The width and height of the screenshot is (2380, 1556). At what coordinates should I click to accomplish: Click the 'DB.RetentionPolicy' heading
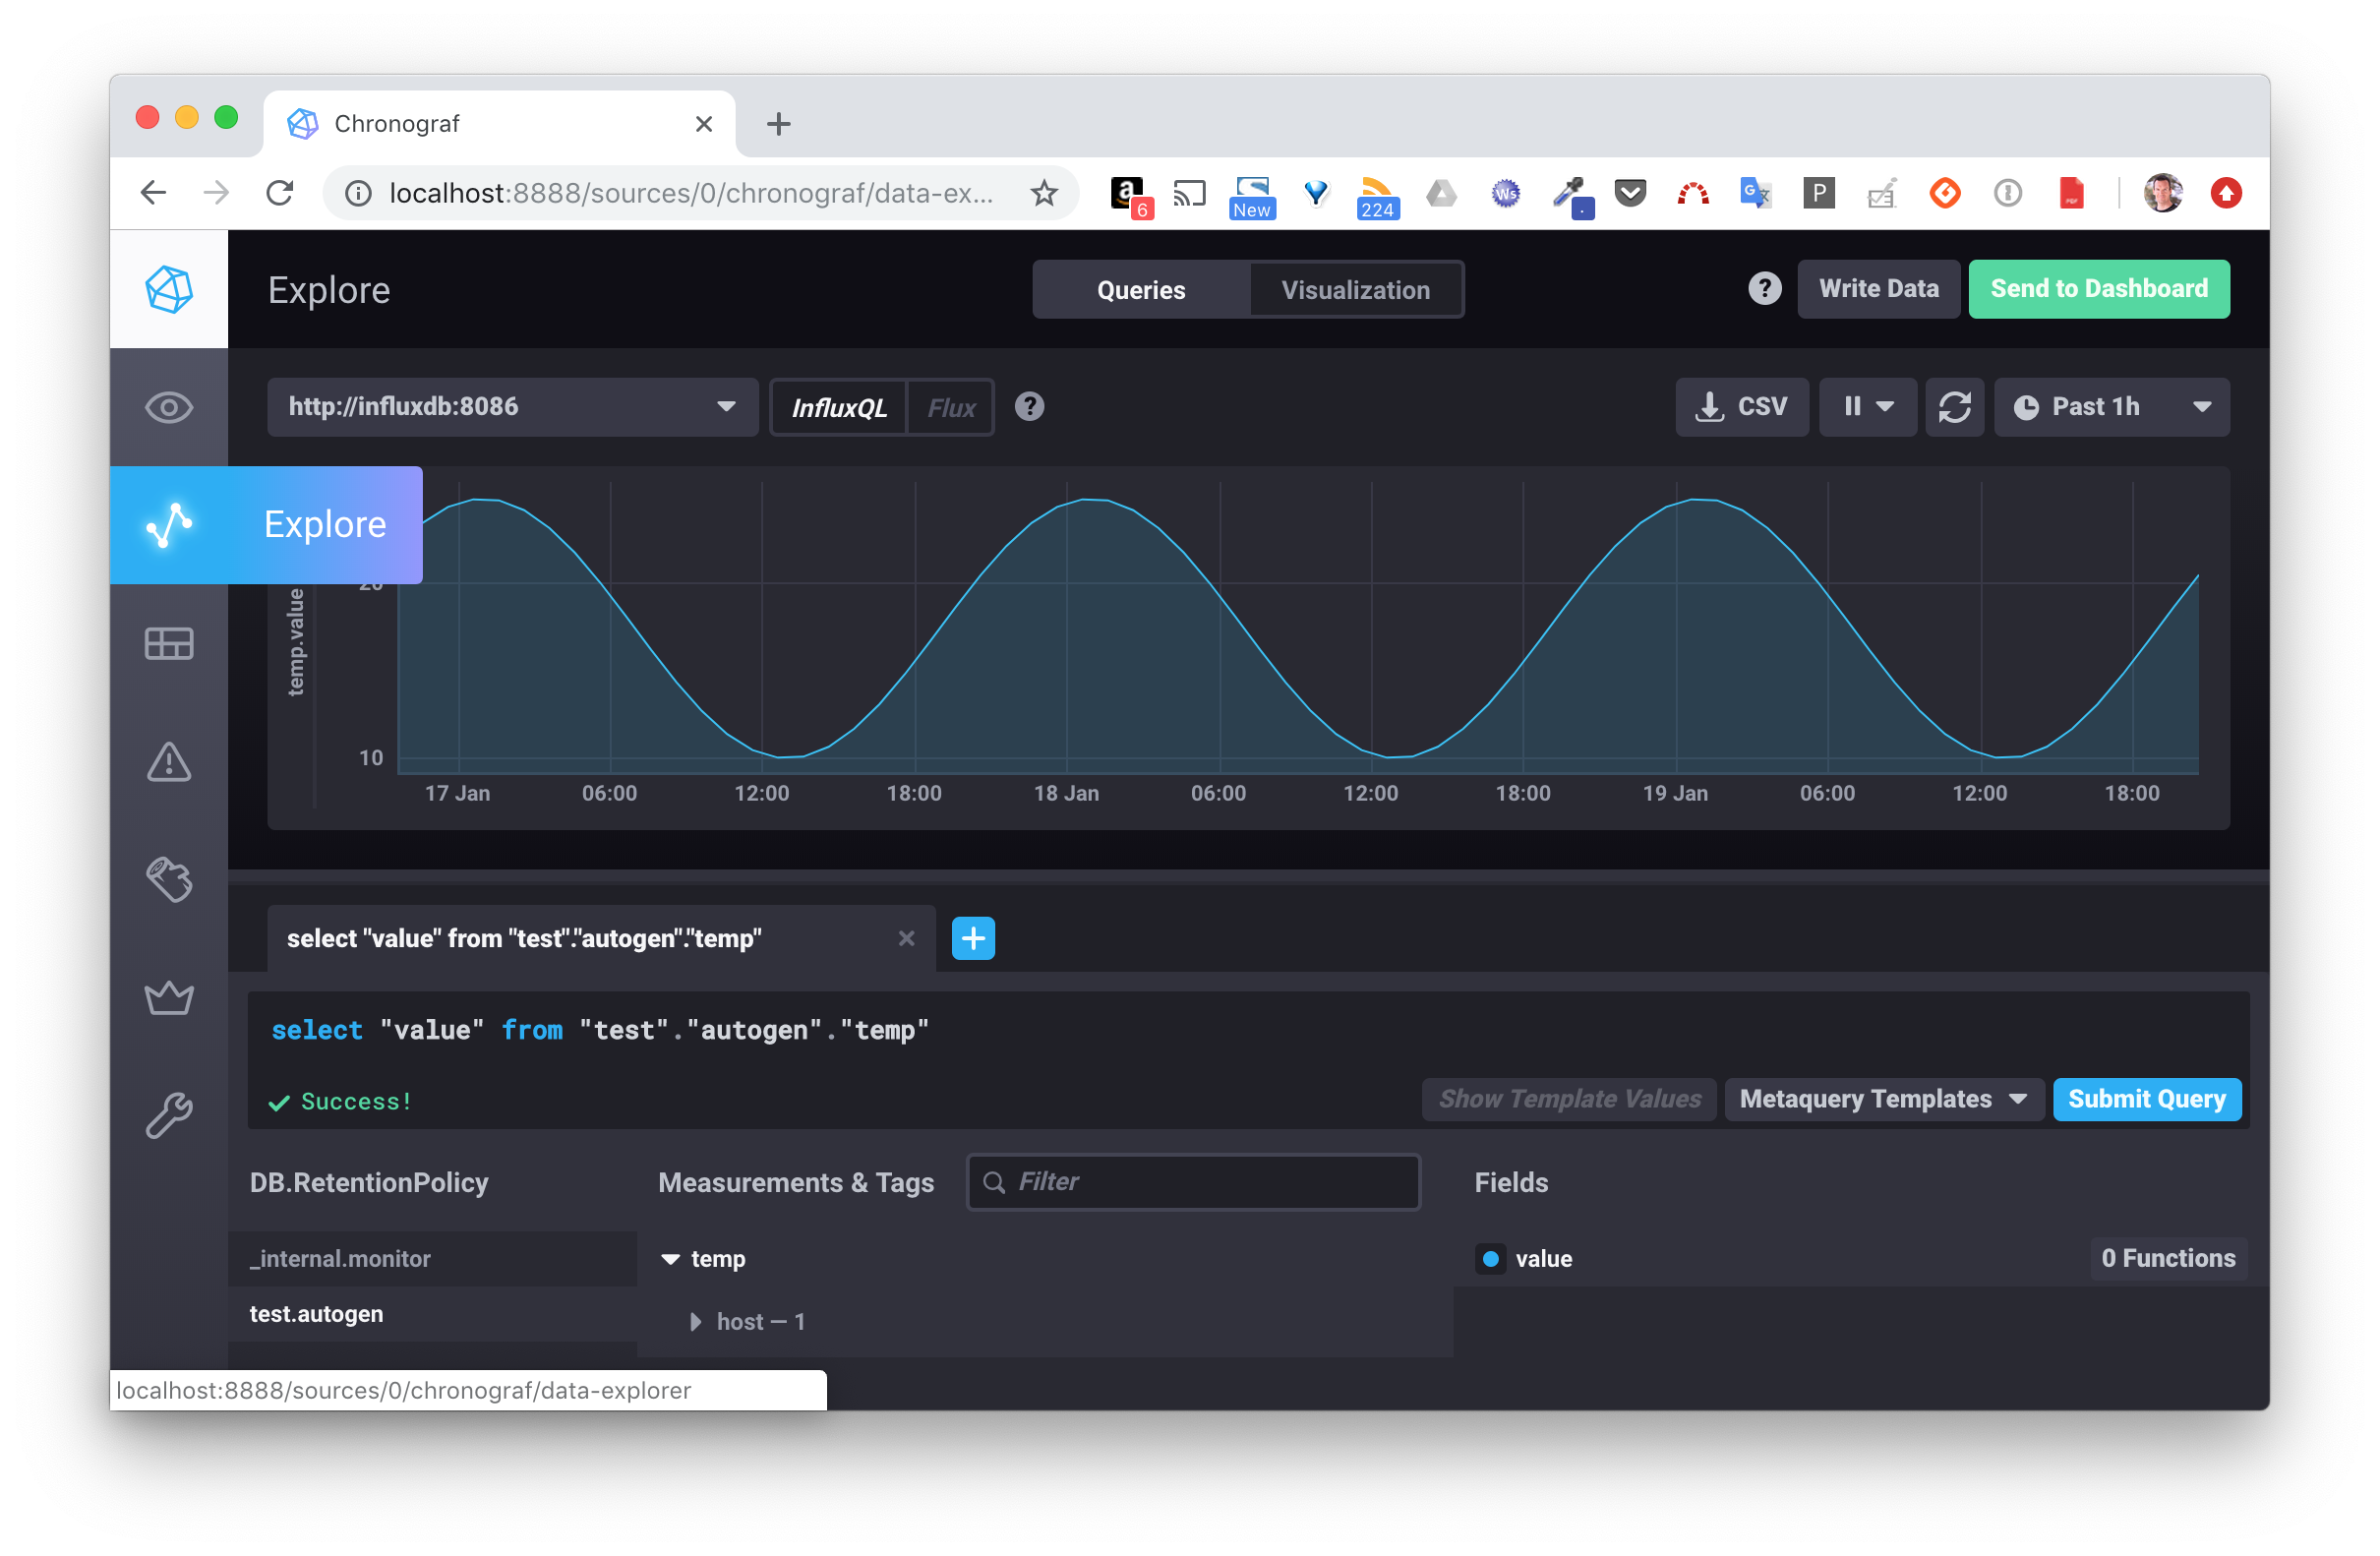(369, 1183)
